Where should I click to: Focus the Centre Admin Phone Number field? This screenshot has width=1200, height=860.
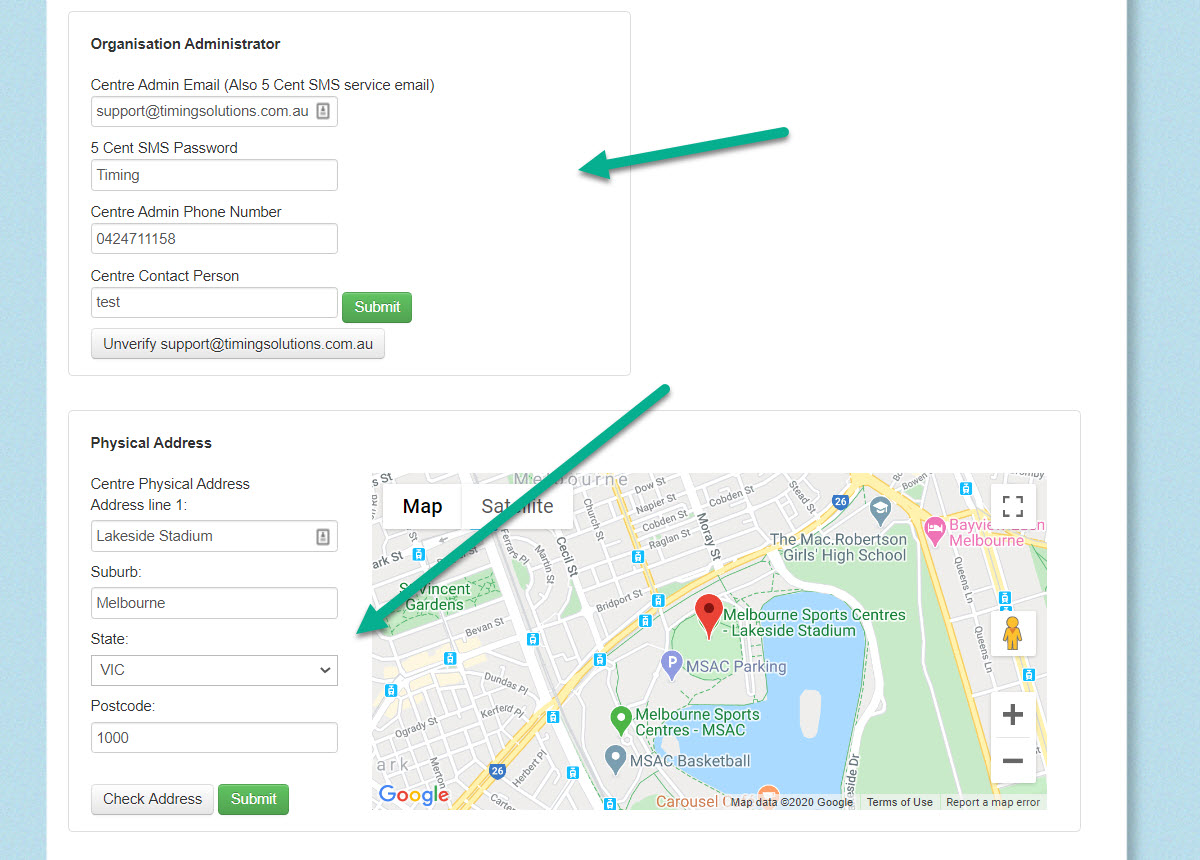coord(214,239)
